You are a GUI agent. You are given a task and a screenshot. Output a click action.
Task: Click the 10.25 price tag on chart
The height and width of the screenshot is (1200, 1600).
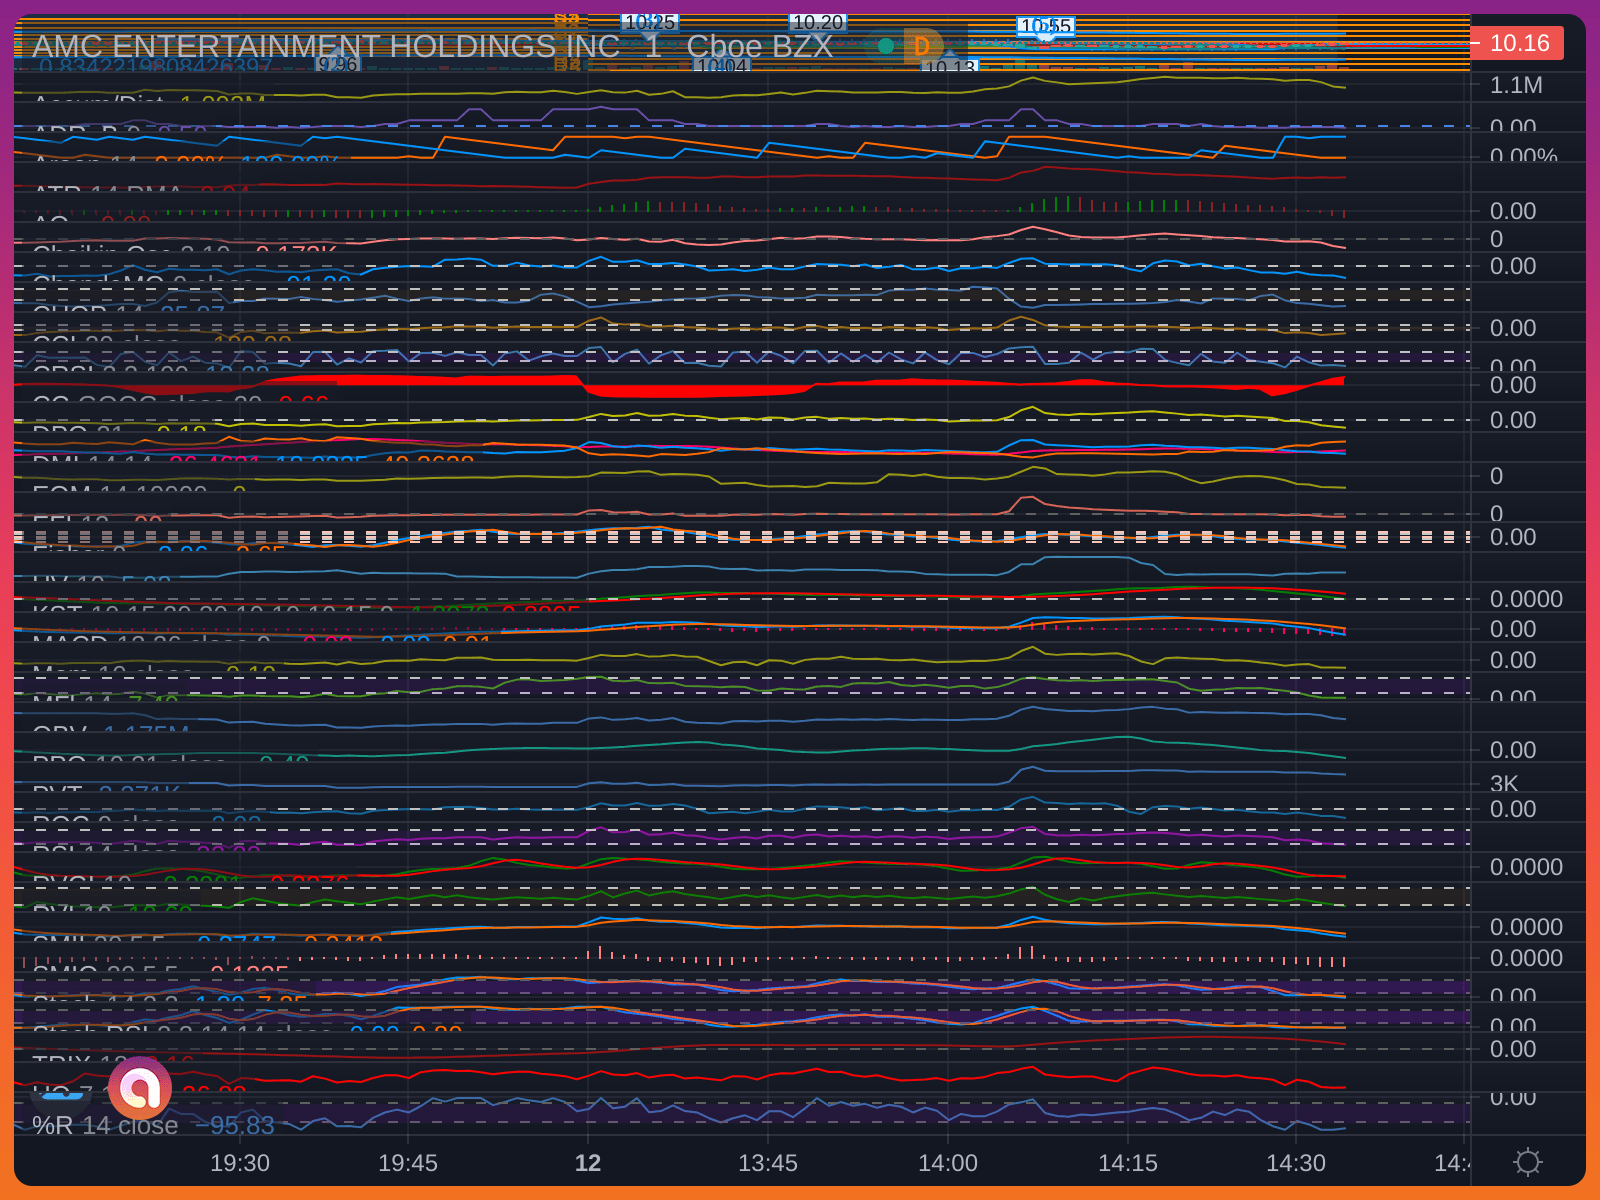pyautogui.click(x=650, y=22)
